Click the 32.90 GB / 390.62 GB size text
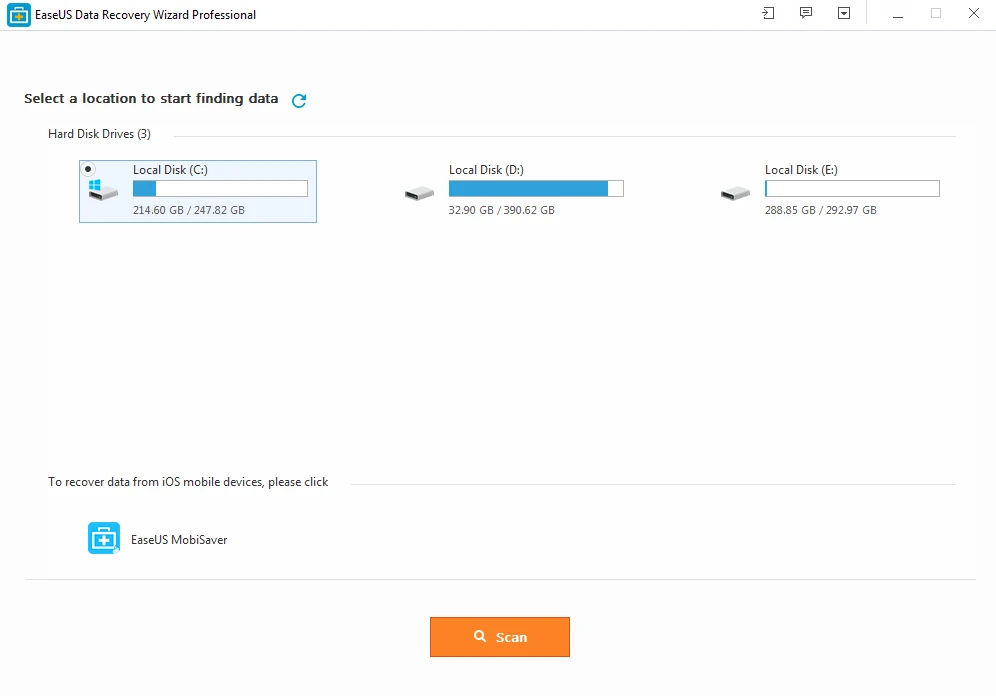996x696 pixels. pos(501,211)
